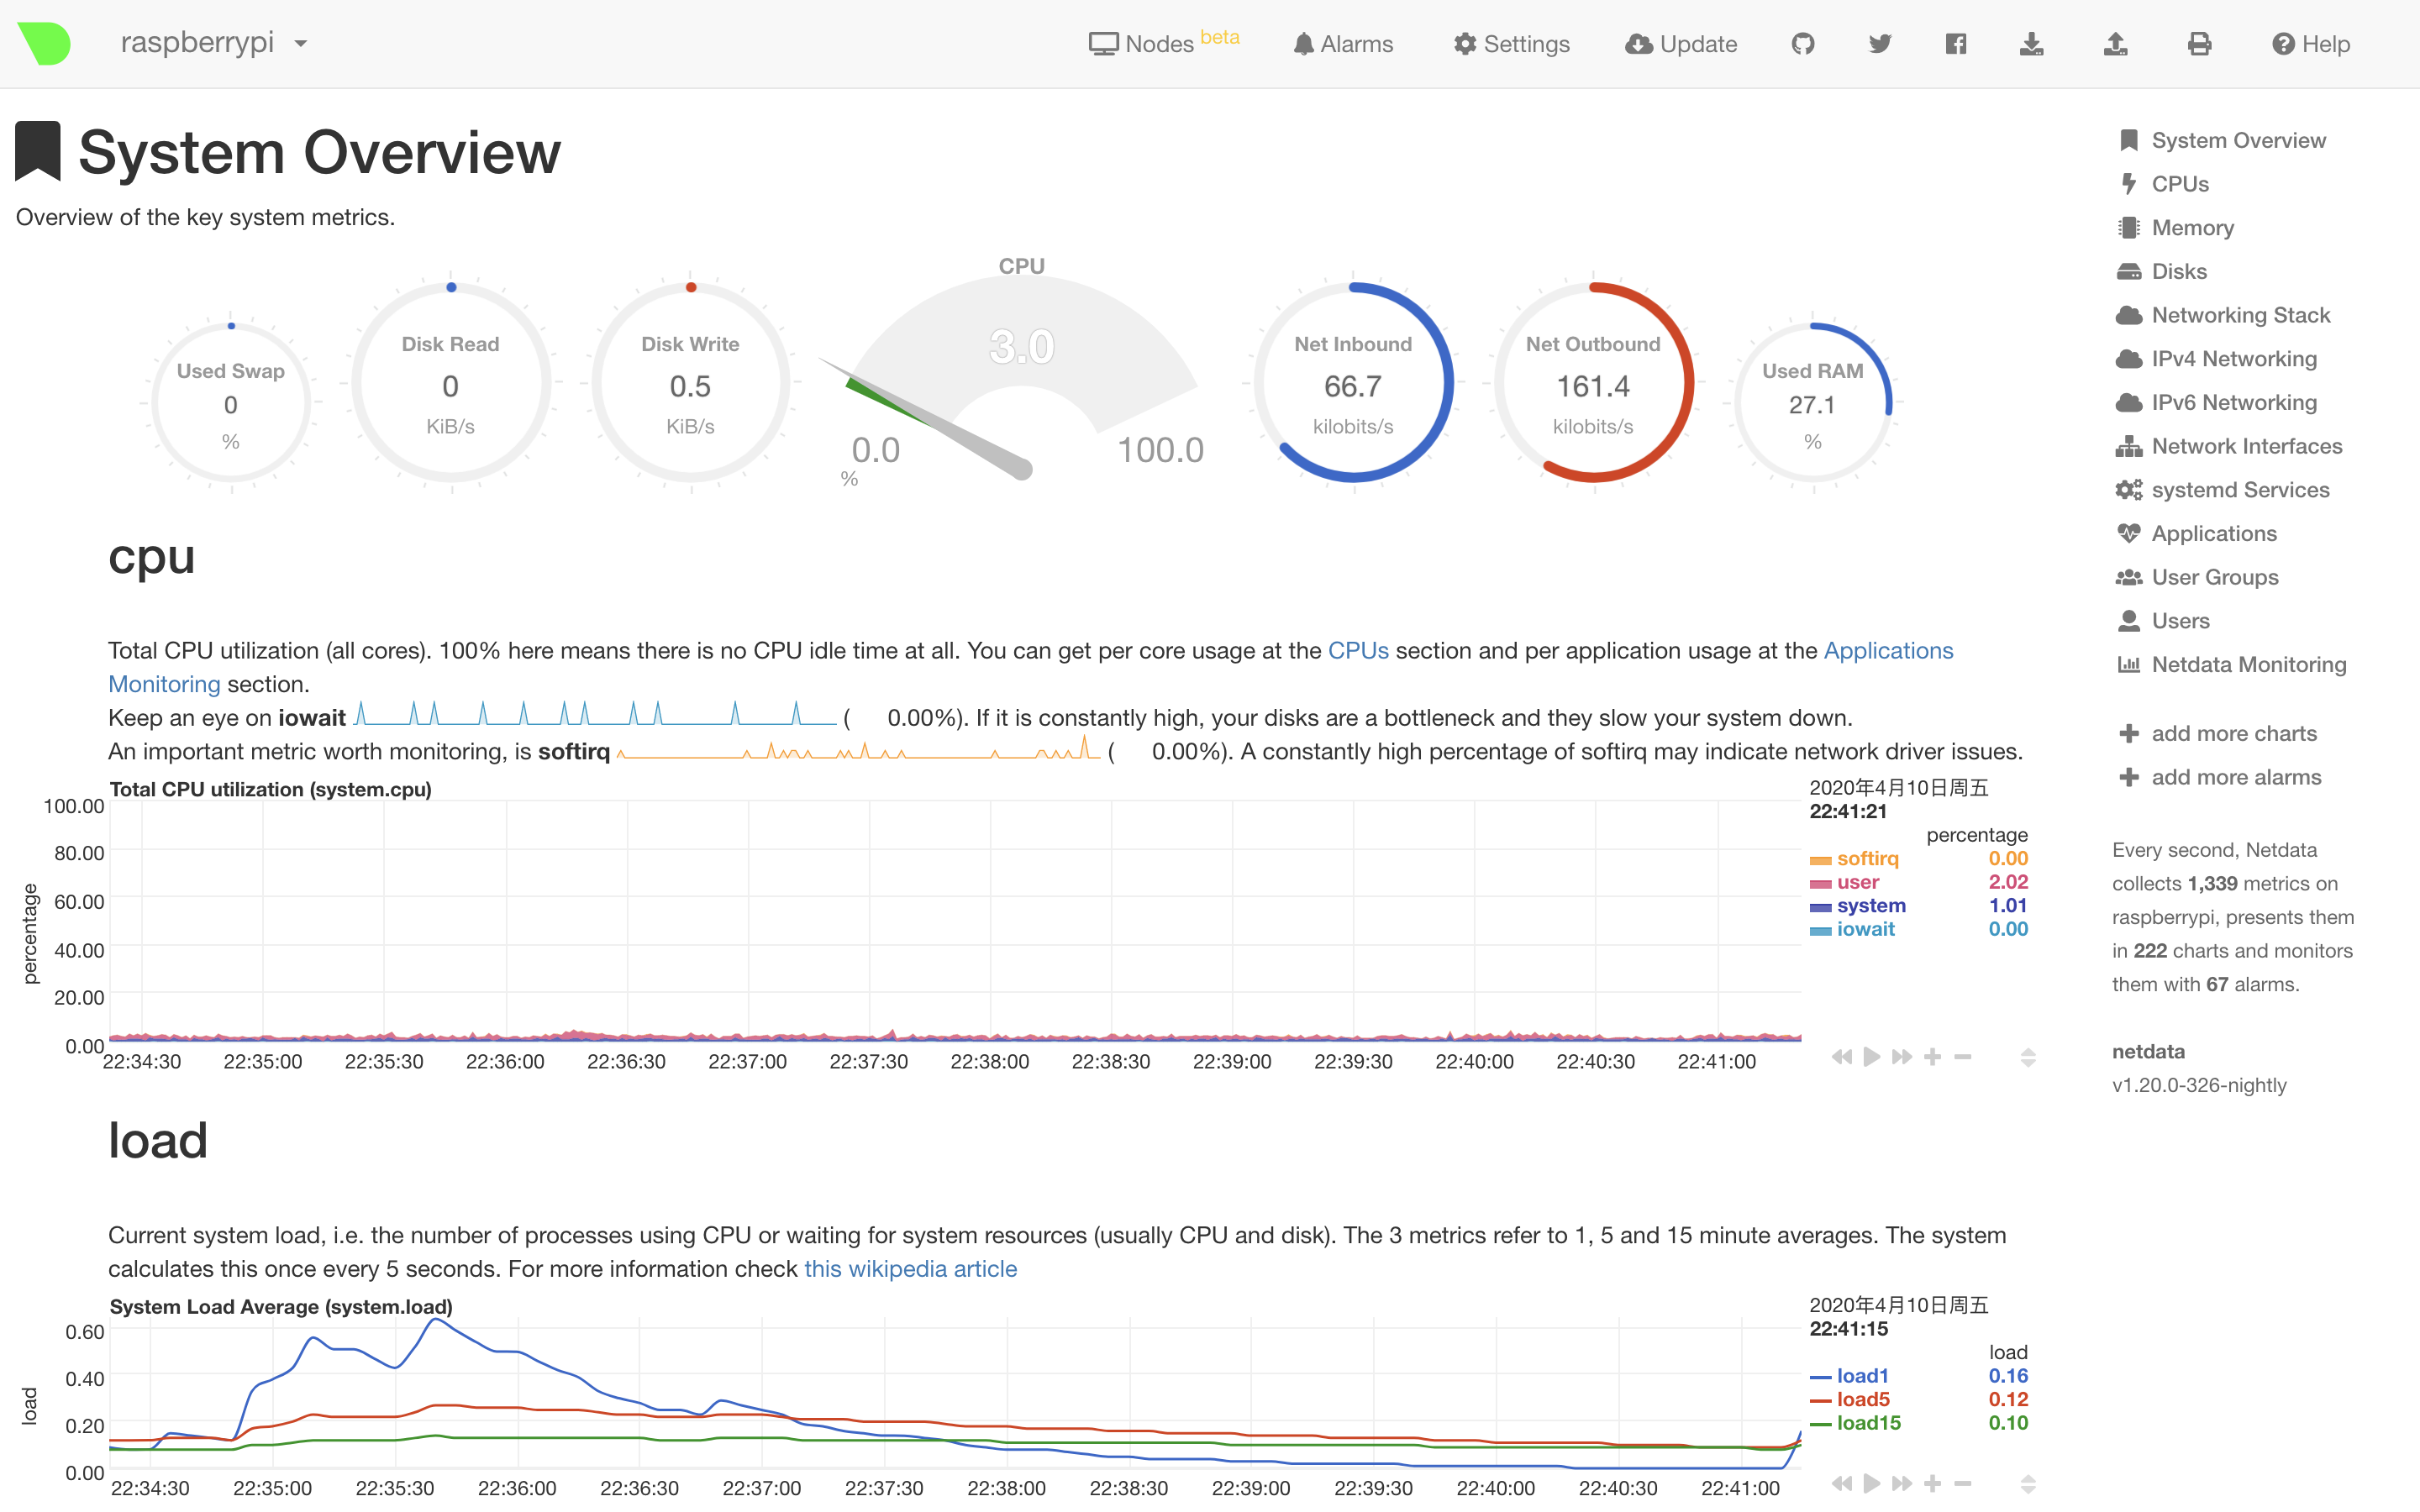This screenshot has width=2420, height=1512.
Task: Click the Net Outbound gauge
Action: [x=1593, y=383]
